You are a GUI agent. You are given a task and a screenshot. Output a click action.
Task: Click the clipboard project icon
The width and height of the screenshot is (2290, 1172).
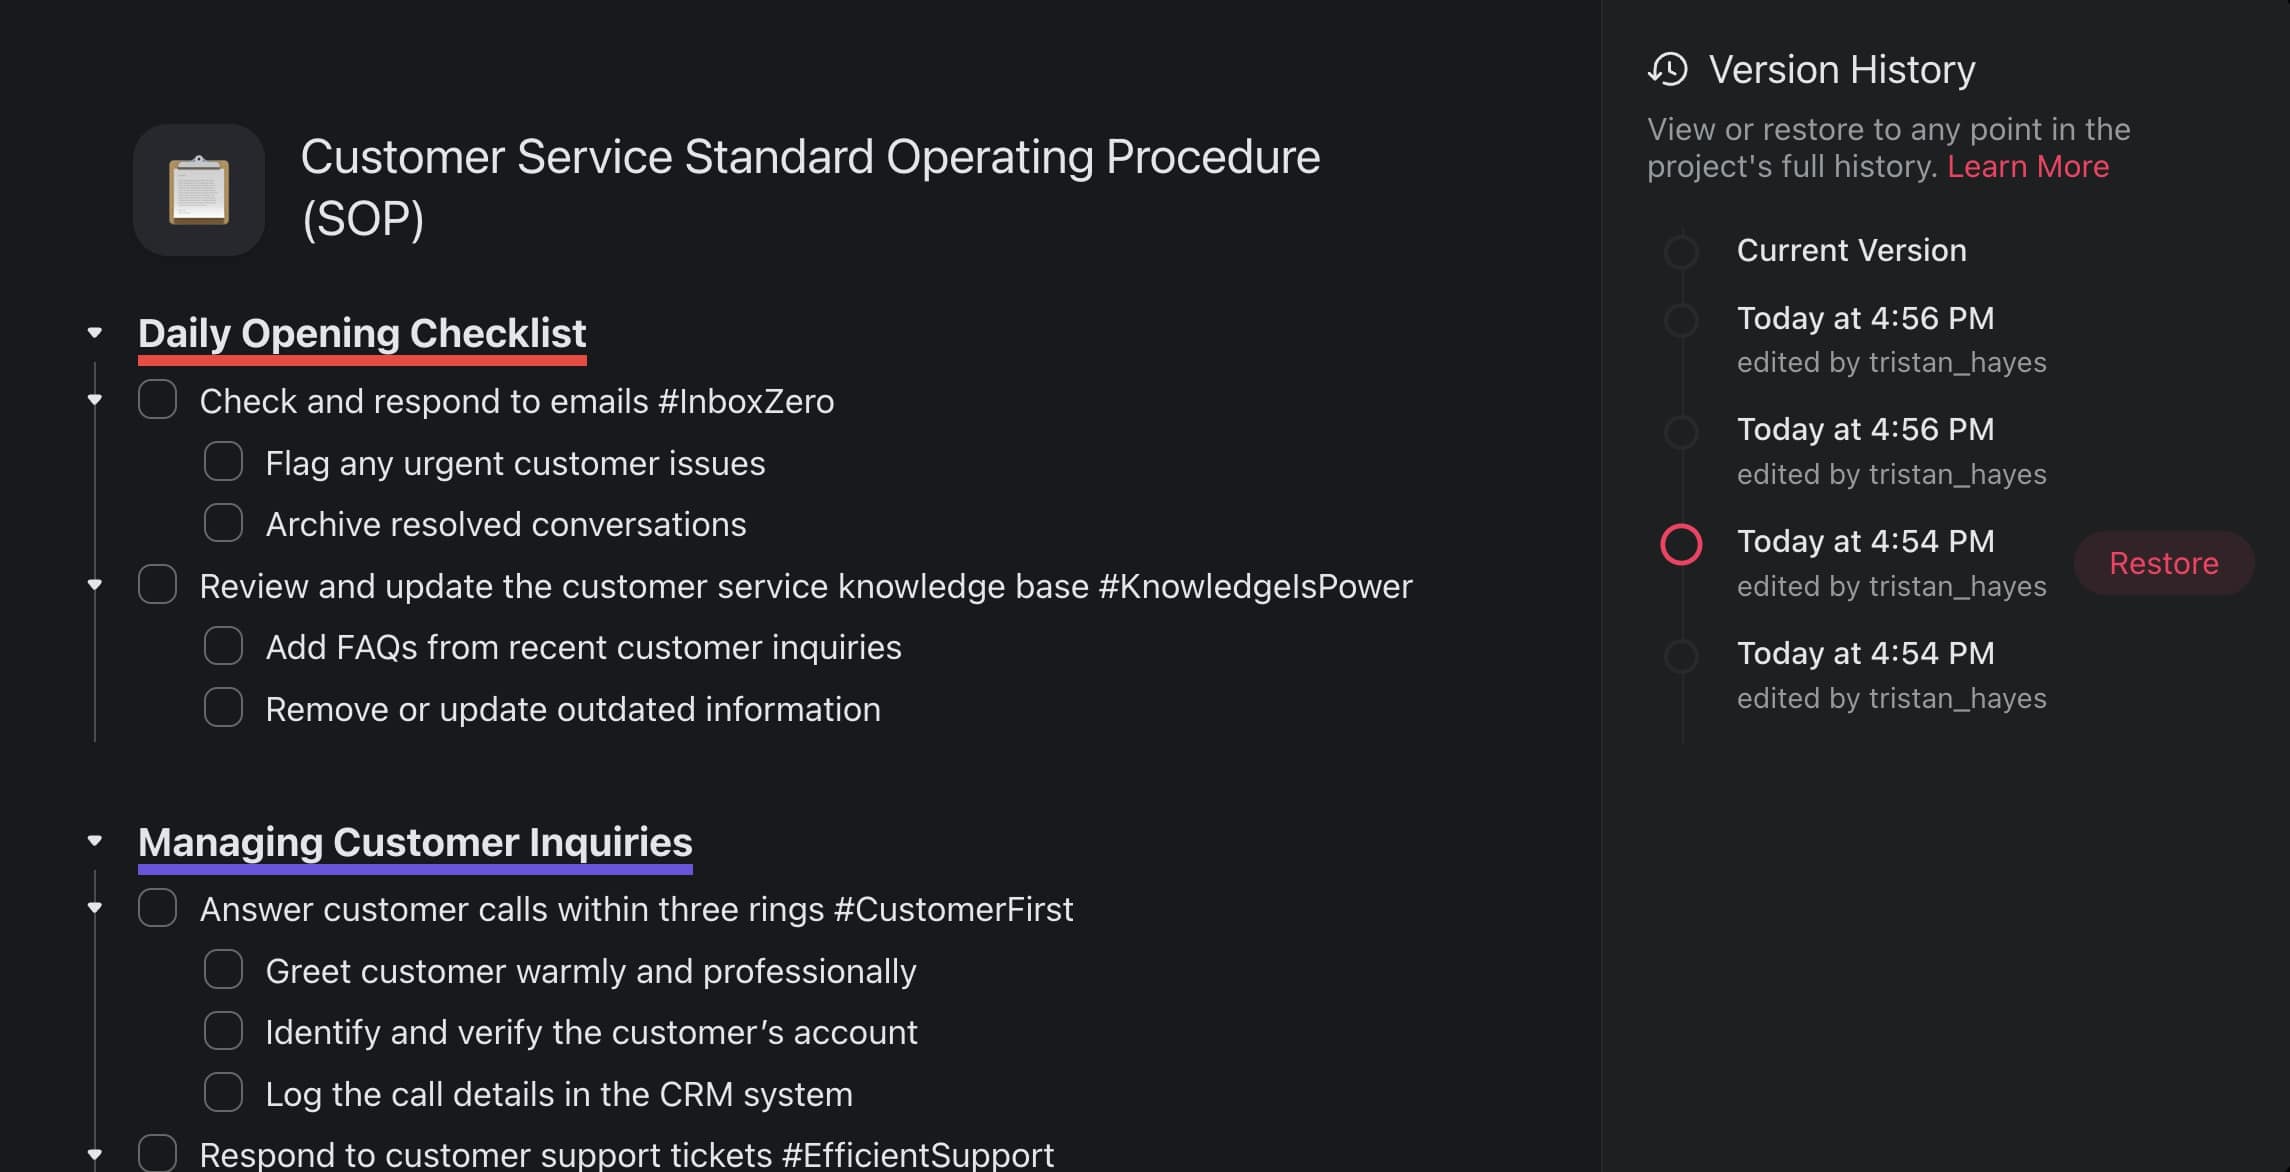[199, 190]
